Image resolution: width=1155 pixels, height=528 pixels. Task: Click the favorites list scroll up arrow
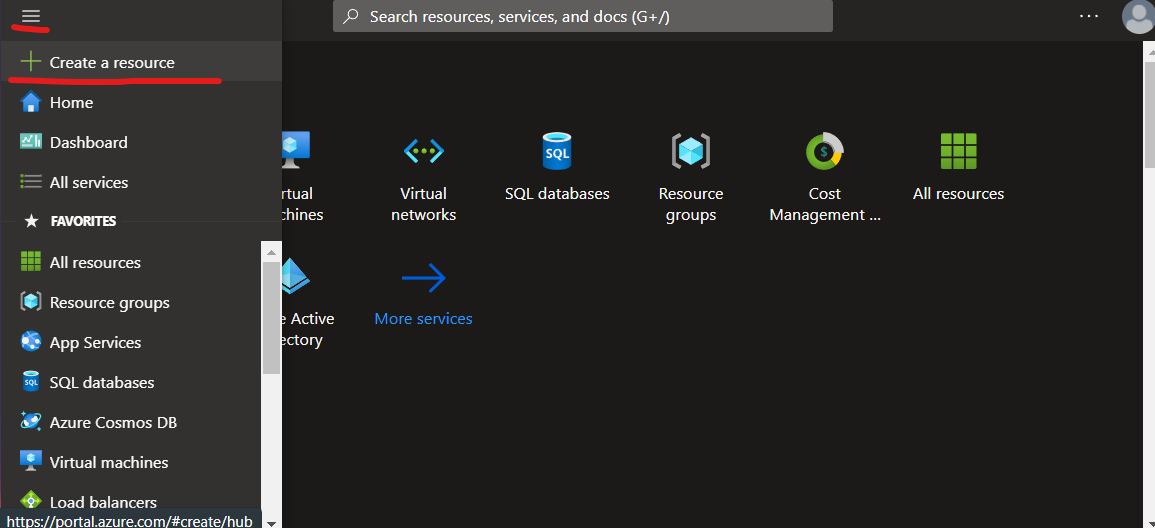(272, 253)
